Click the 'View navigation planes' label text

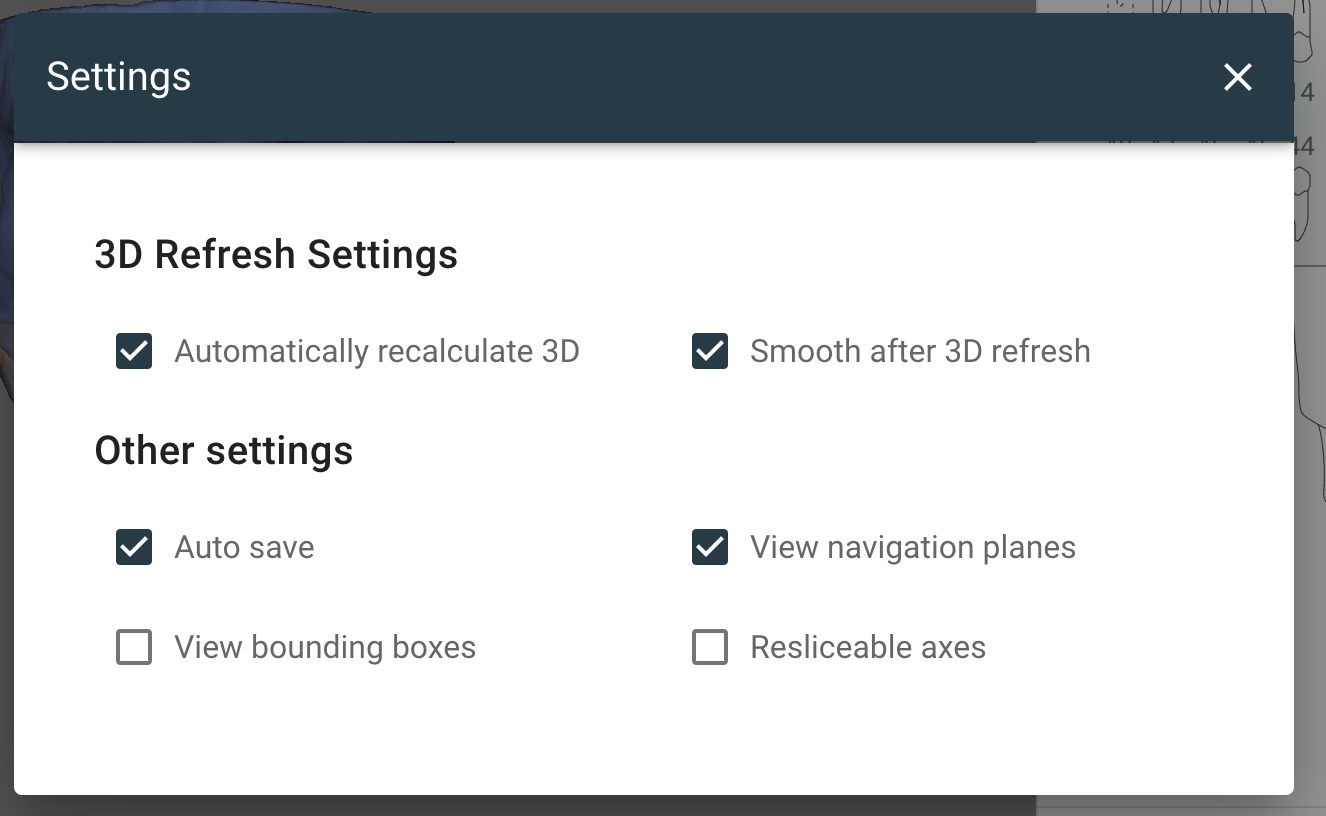[x=912, y=548]
